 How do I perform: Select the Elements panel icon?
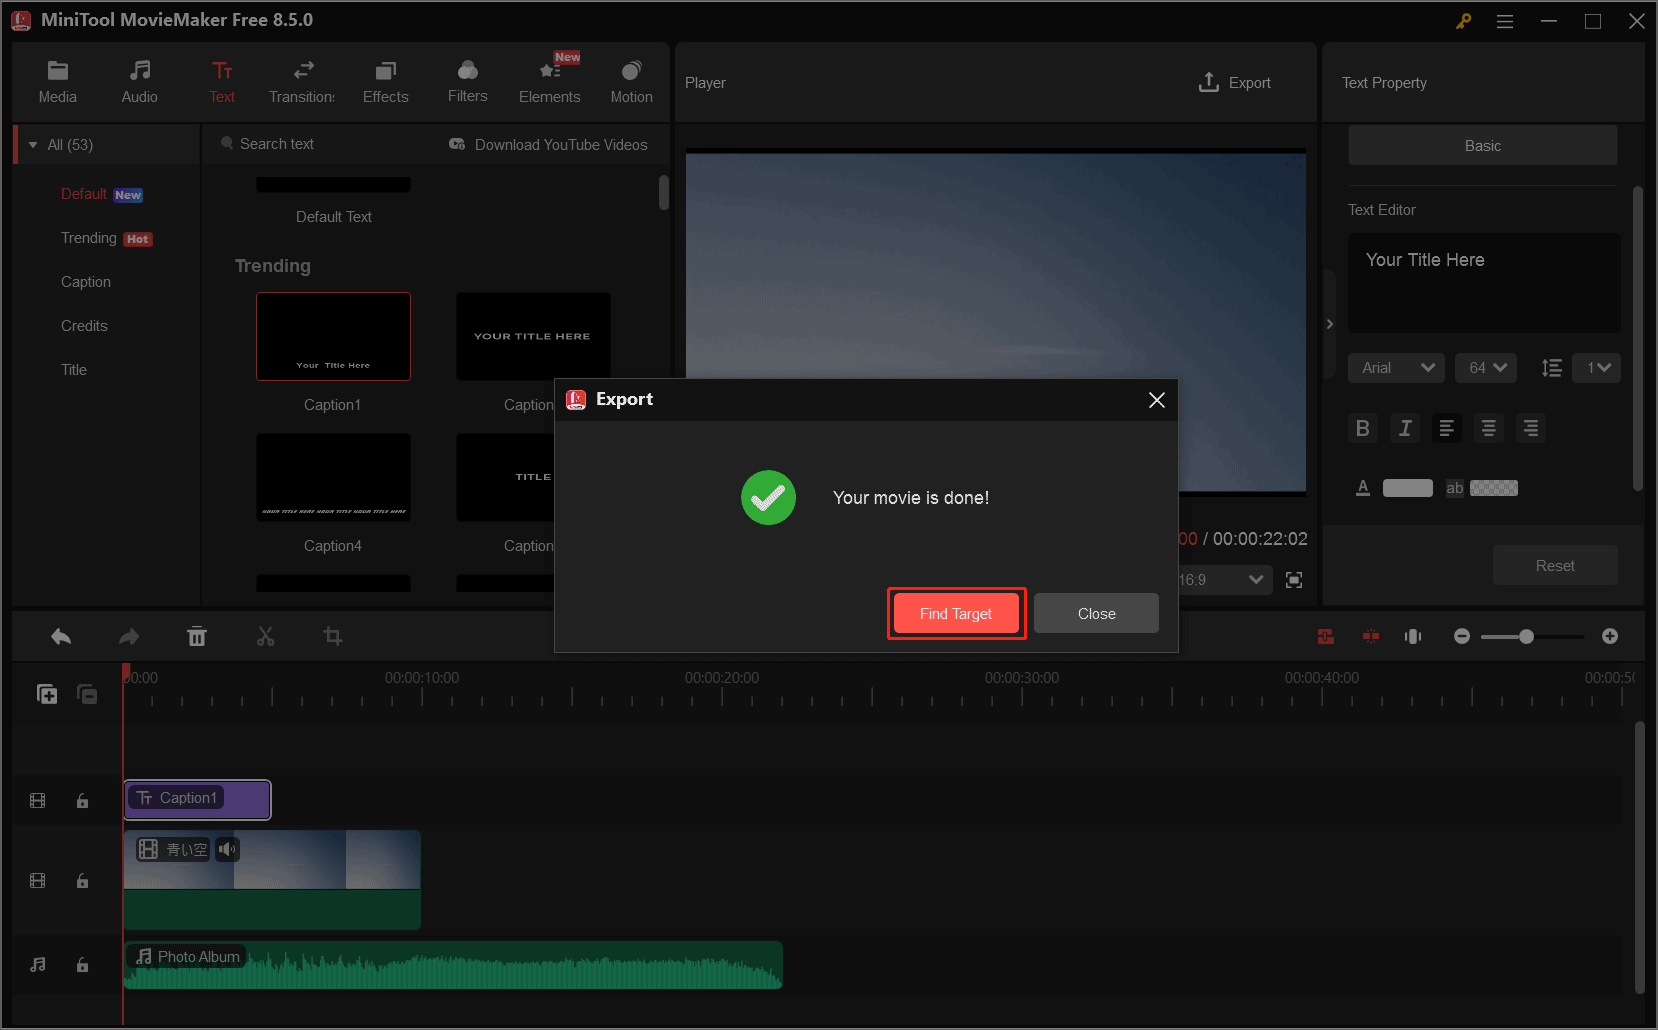[x=549, y=80]
